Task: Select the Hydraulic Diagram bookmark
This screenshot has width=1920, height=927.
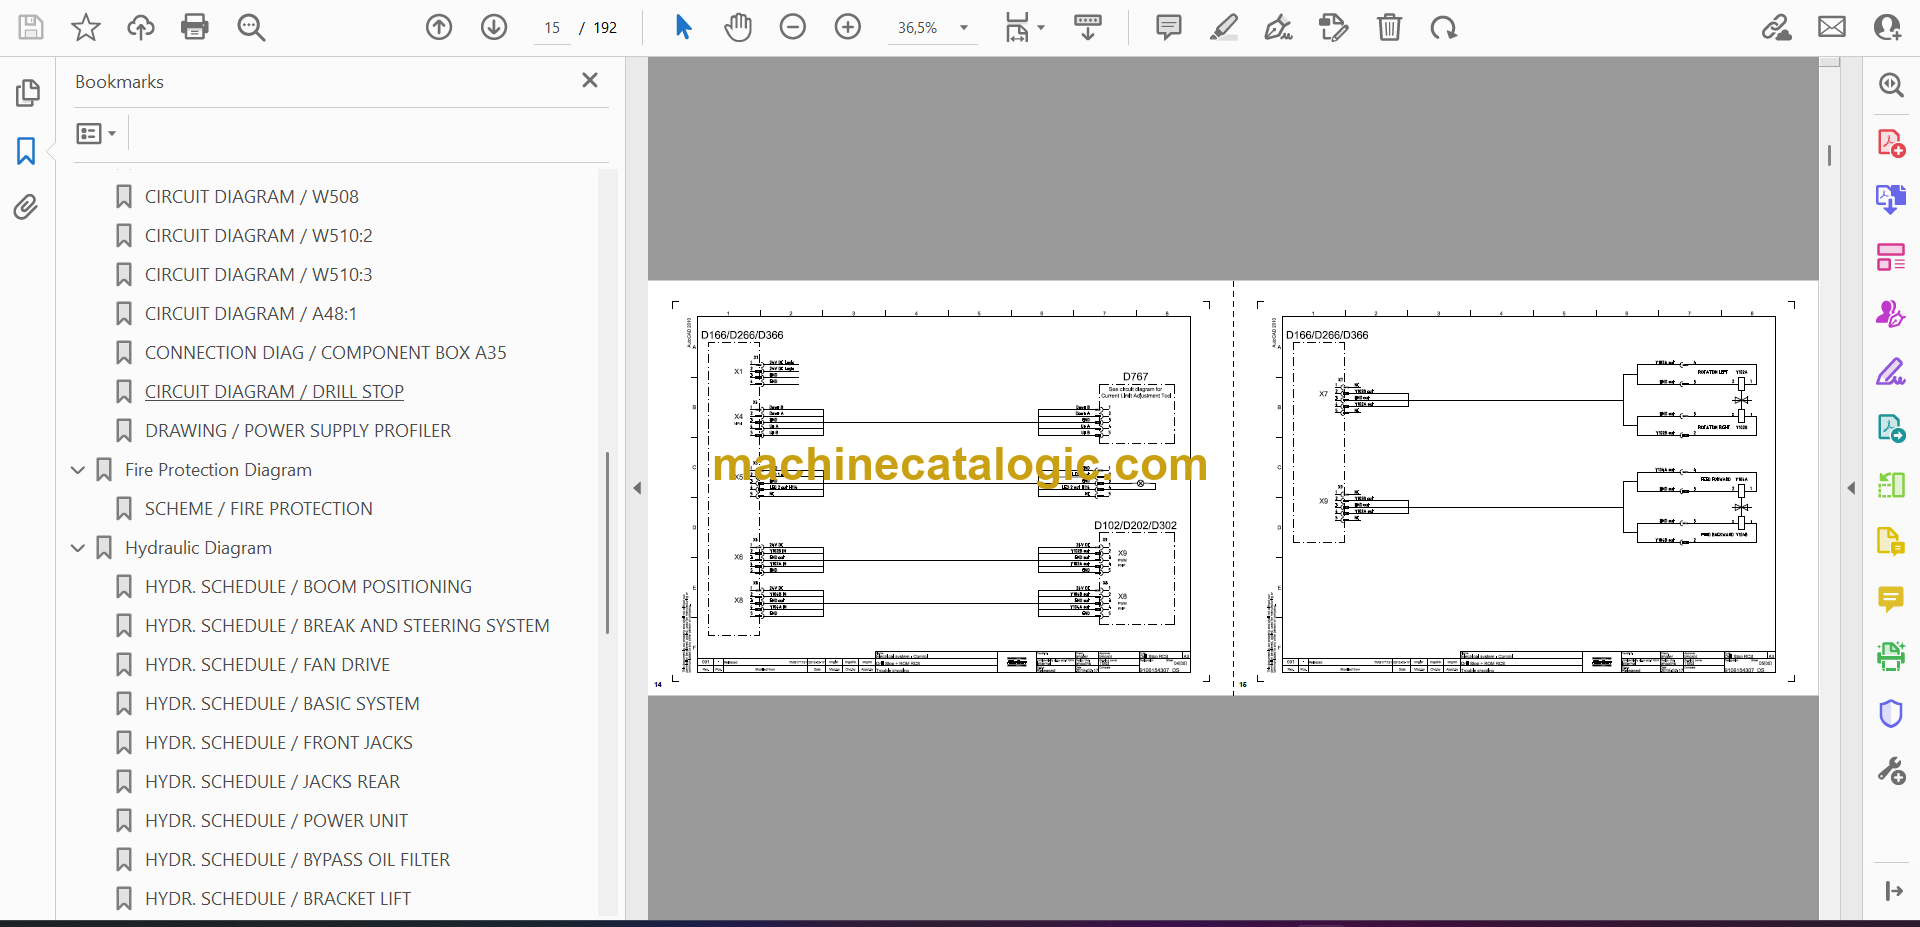Action: pos(198,548)
